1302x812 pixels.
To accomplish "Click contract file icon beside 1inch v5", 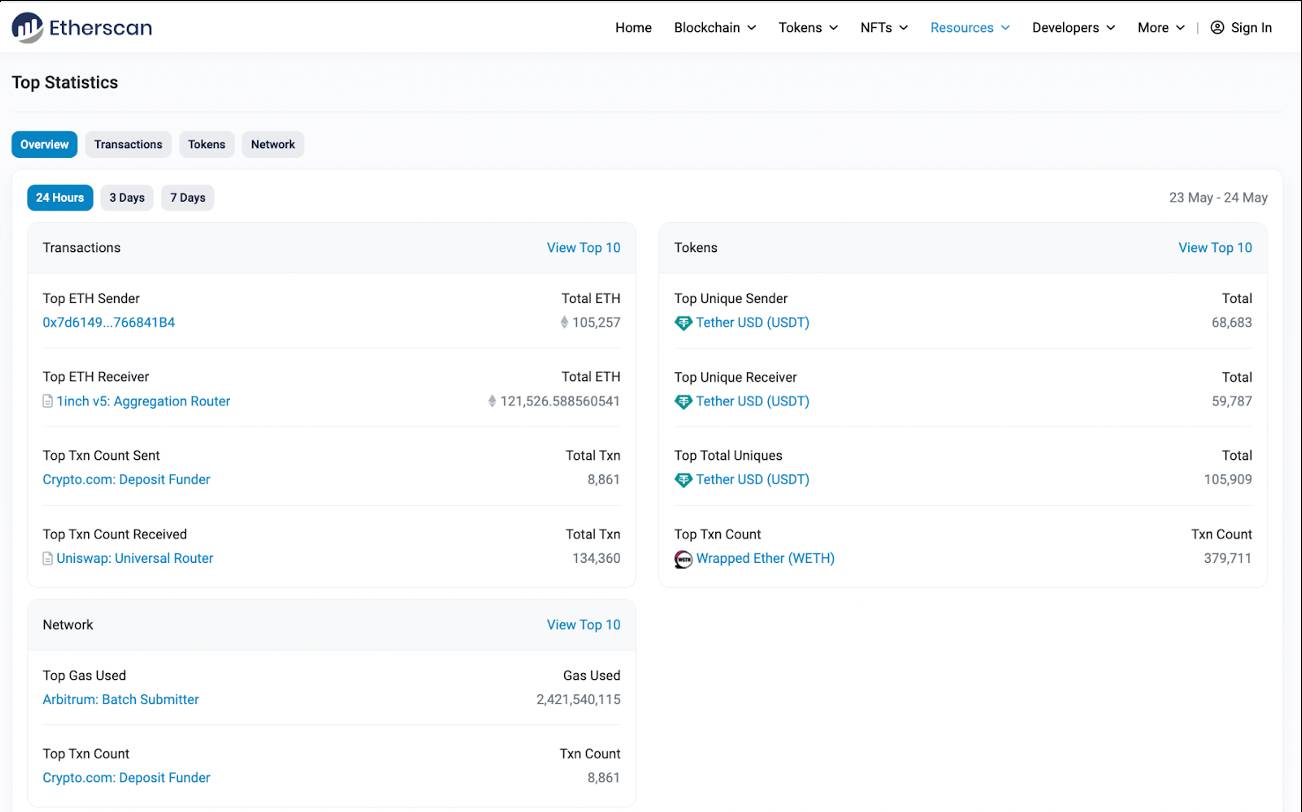I will [x=47, y=401].
